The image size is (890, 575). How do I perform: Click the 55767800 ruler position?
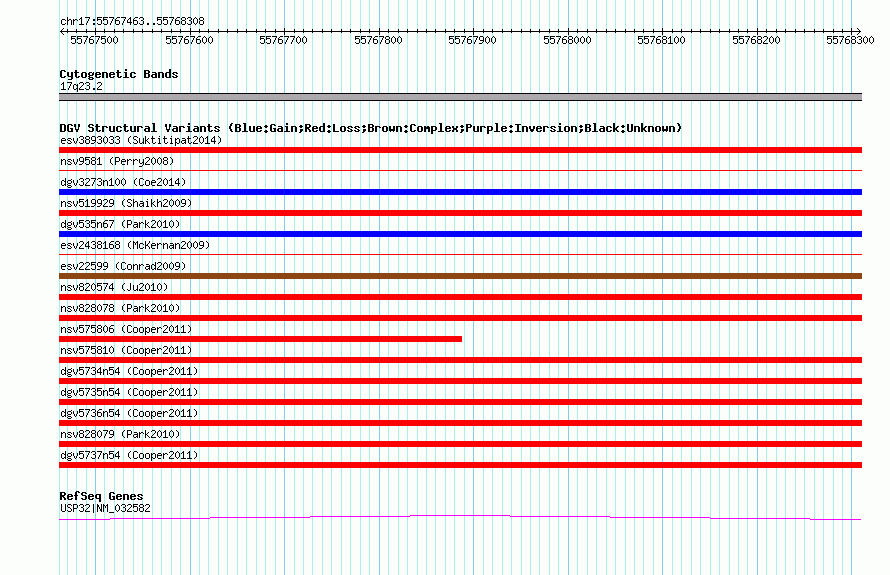pos(378,40)
